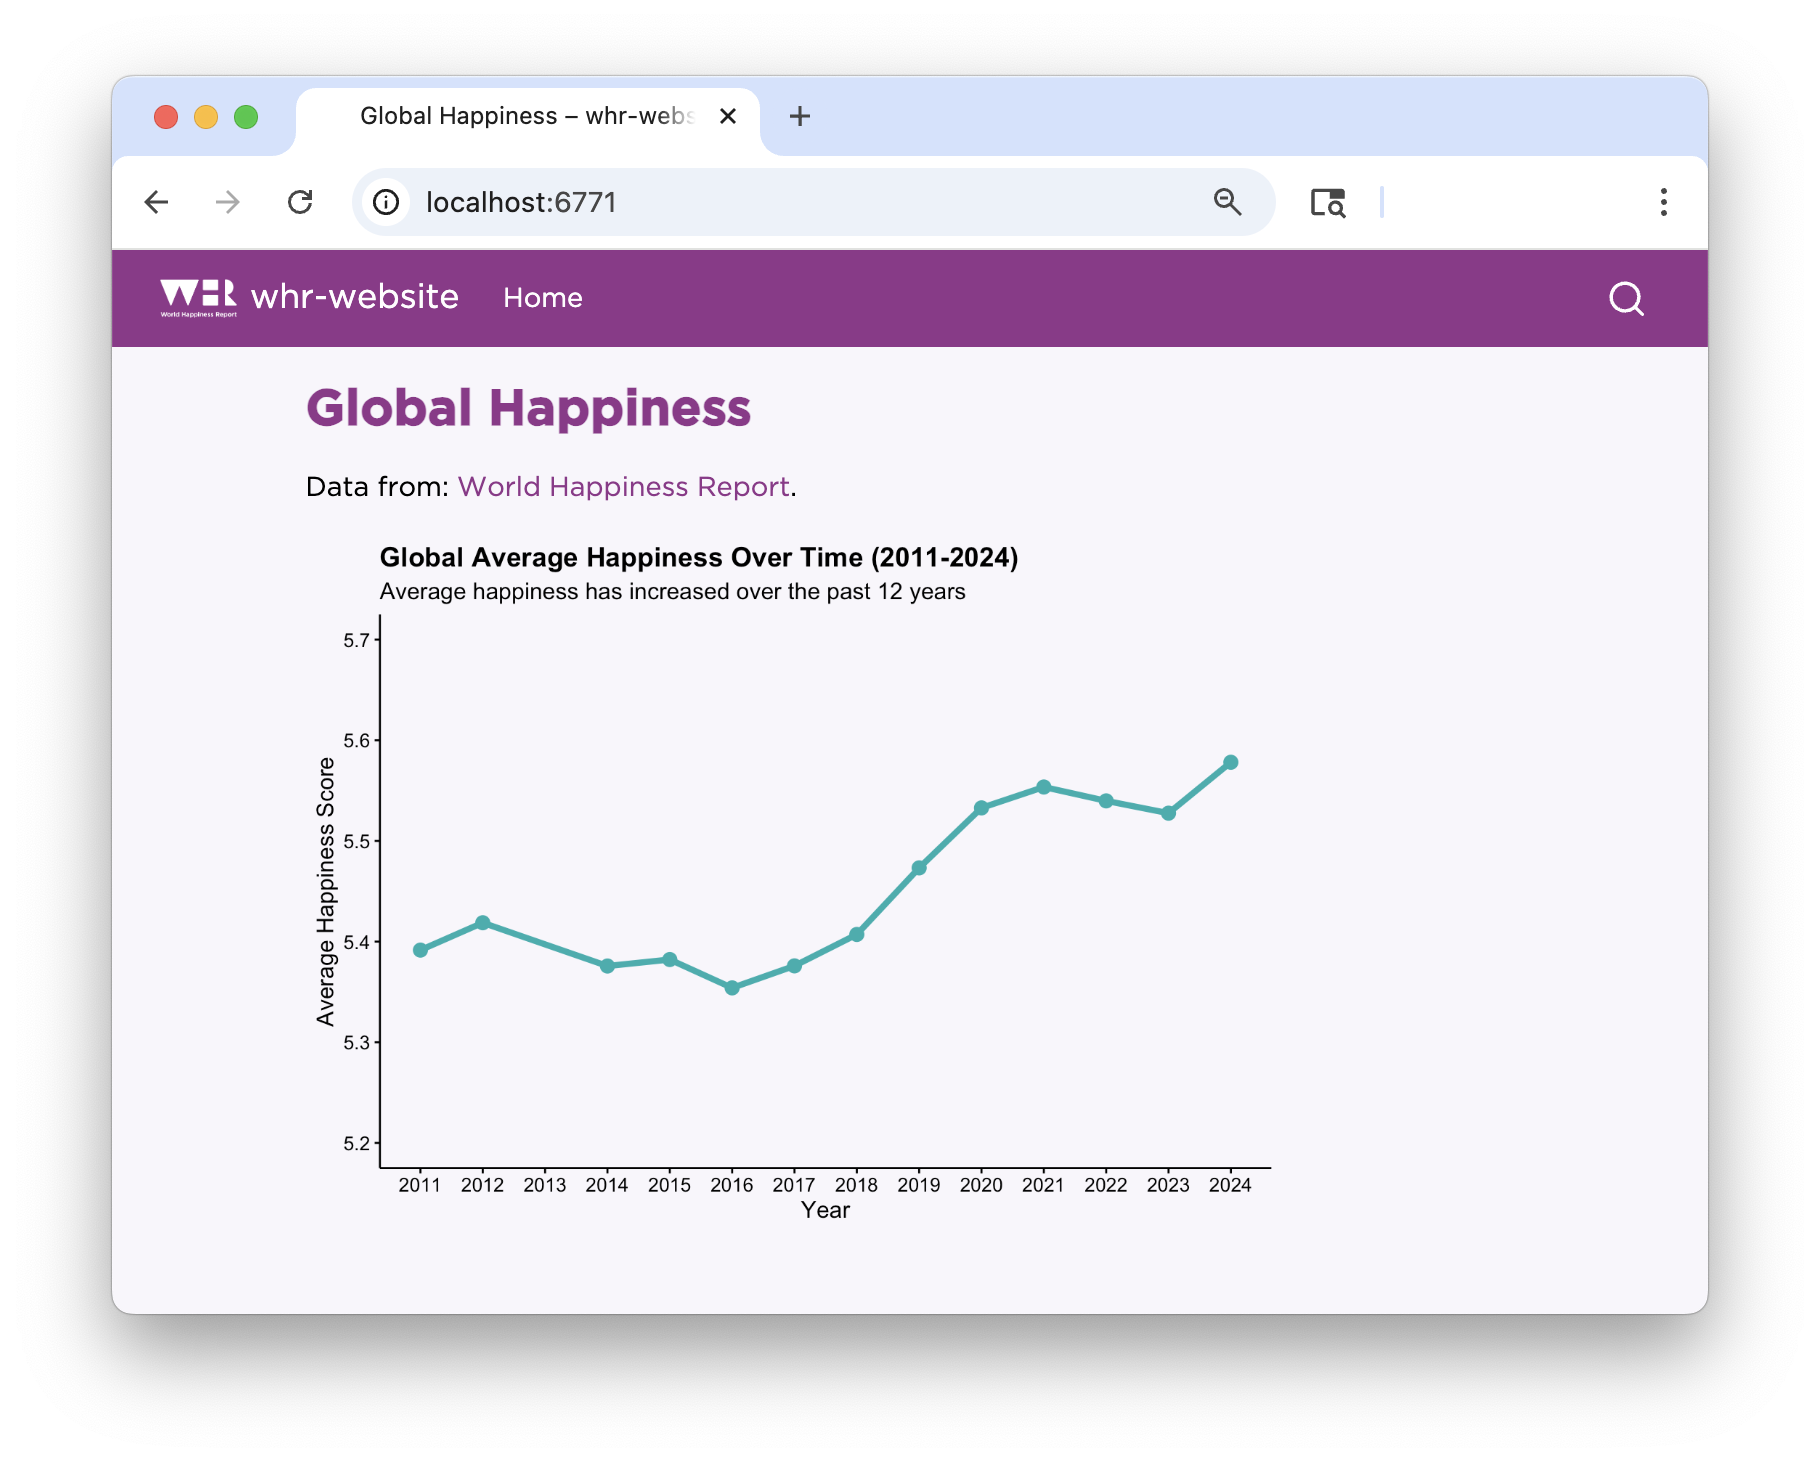Click the 2021 data point on line

pos(1043,788)
